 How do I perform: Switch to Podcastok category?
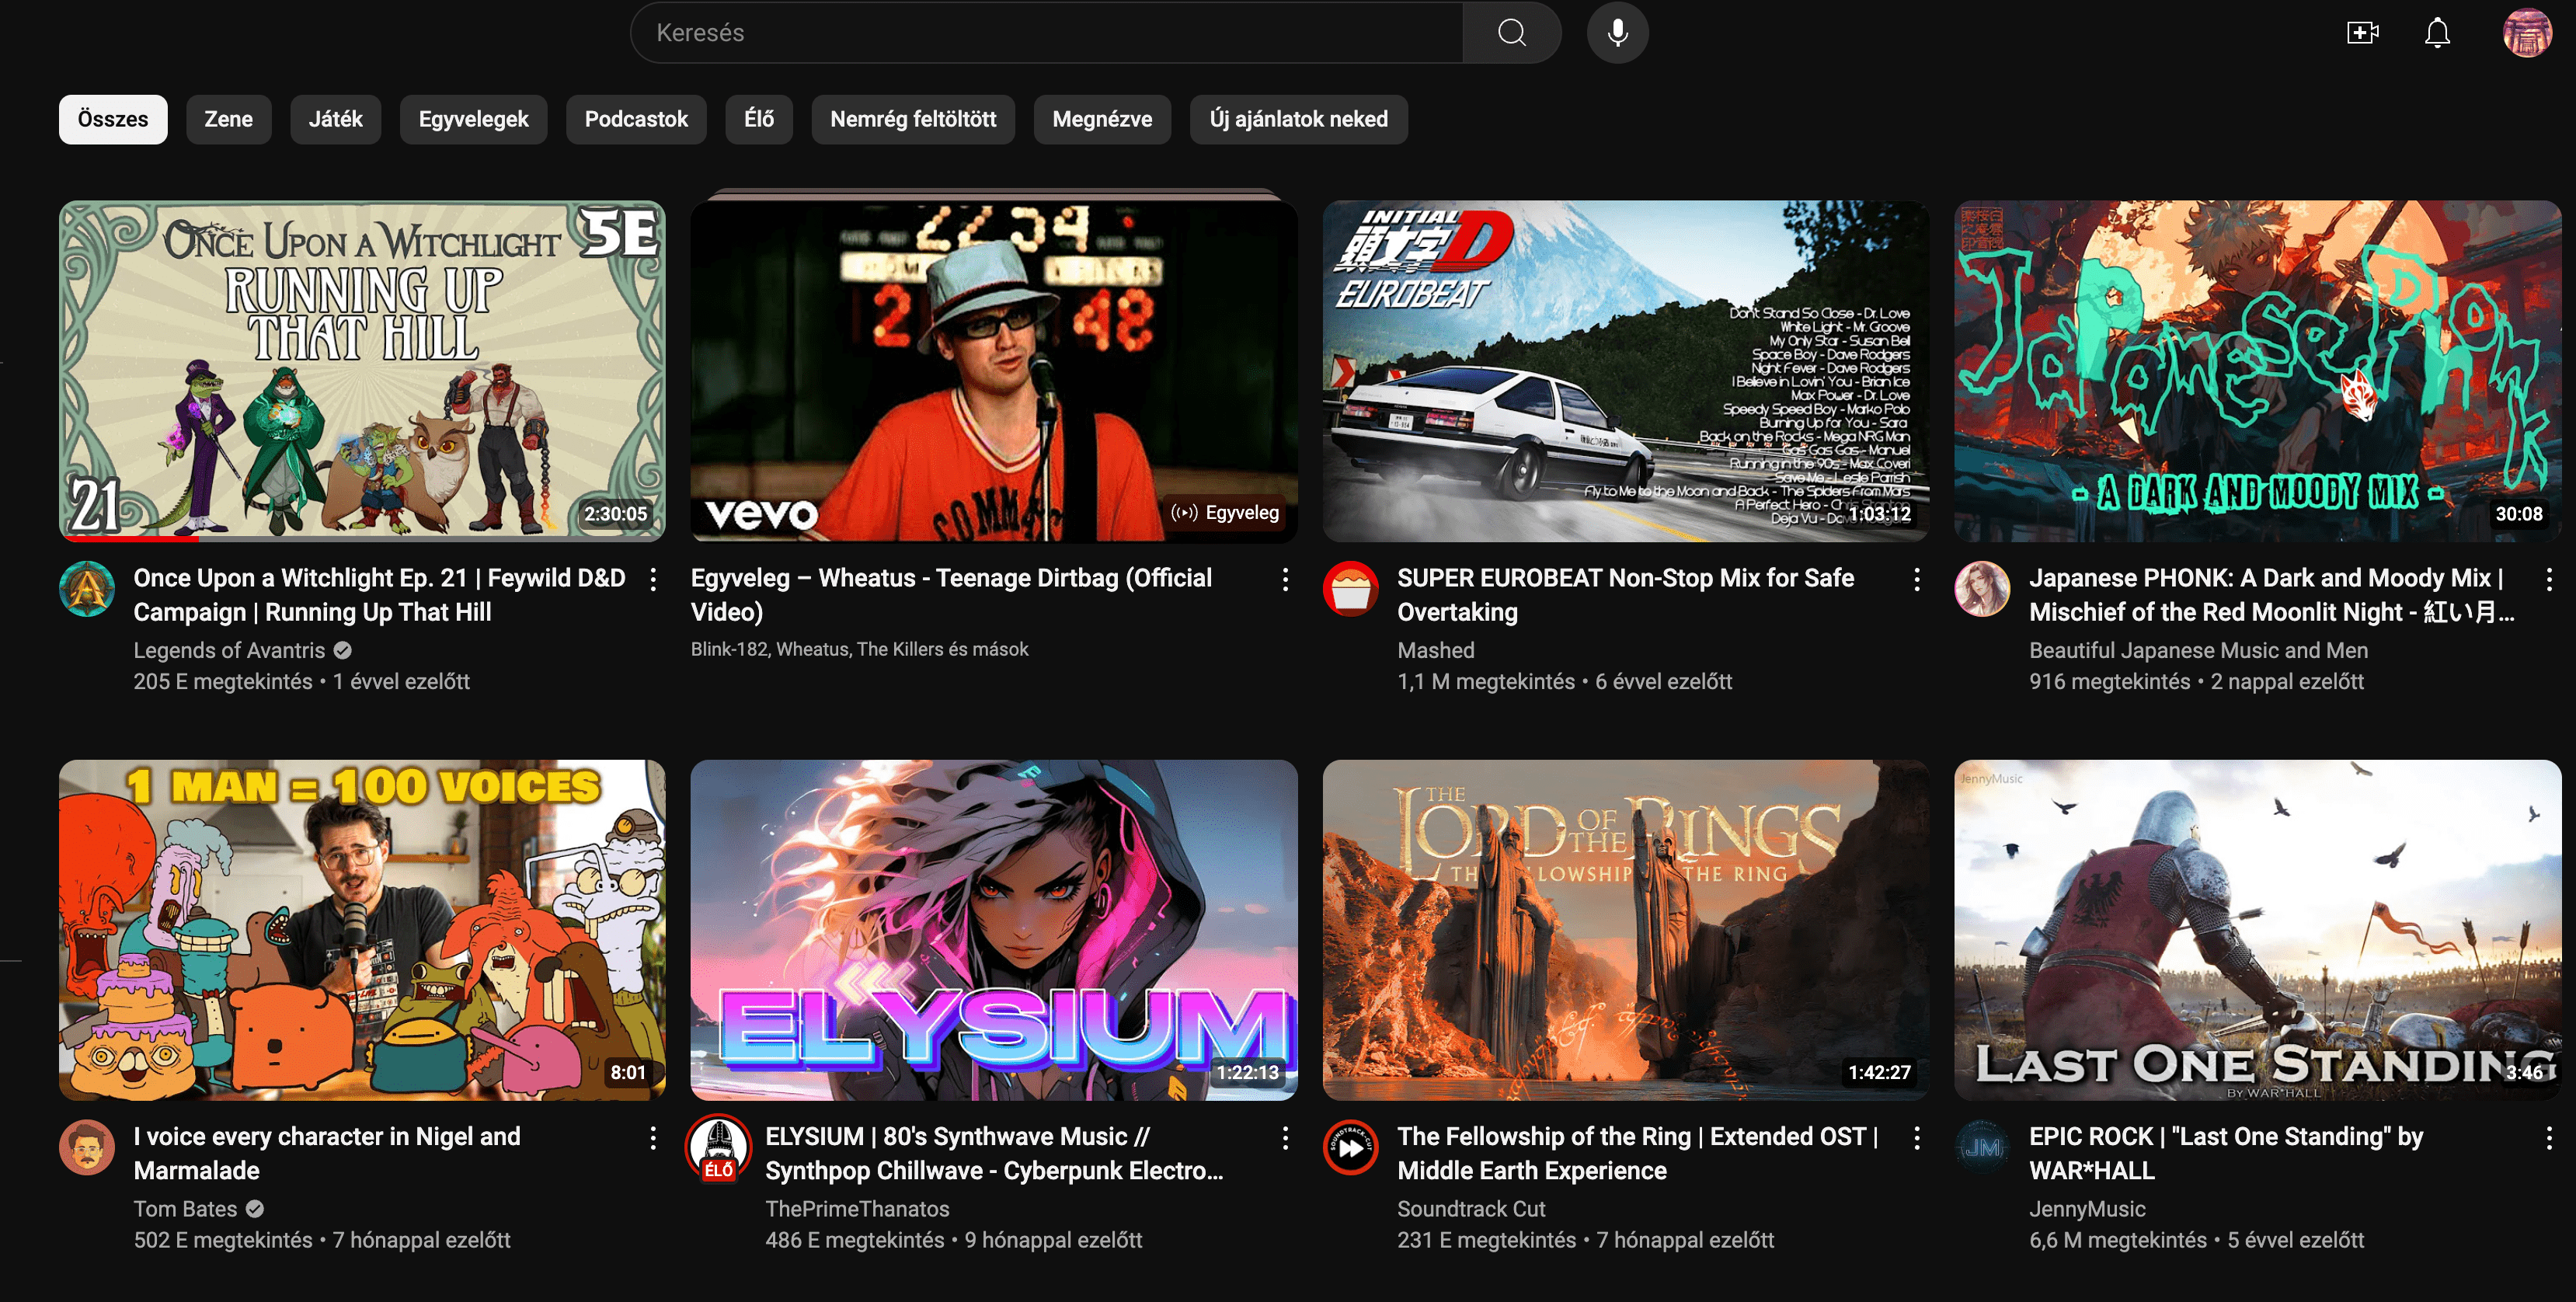(636, 119)
